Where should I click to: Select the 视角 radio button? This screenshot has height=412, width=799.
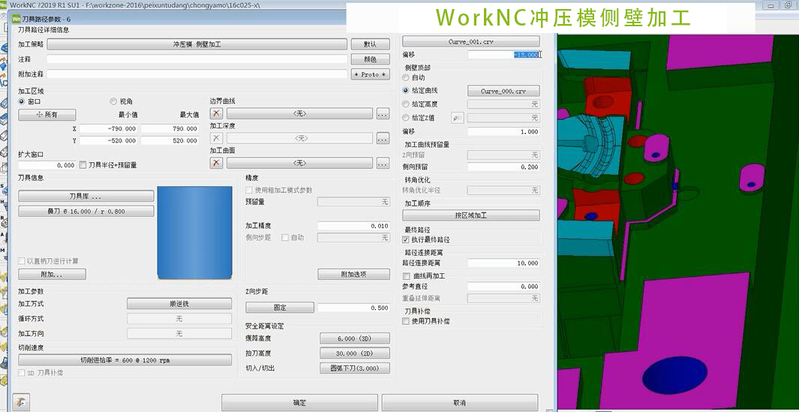113,102
